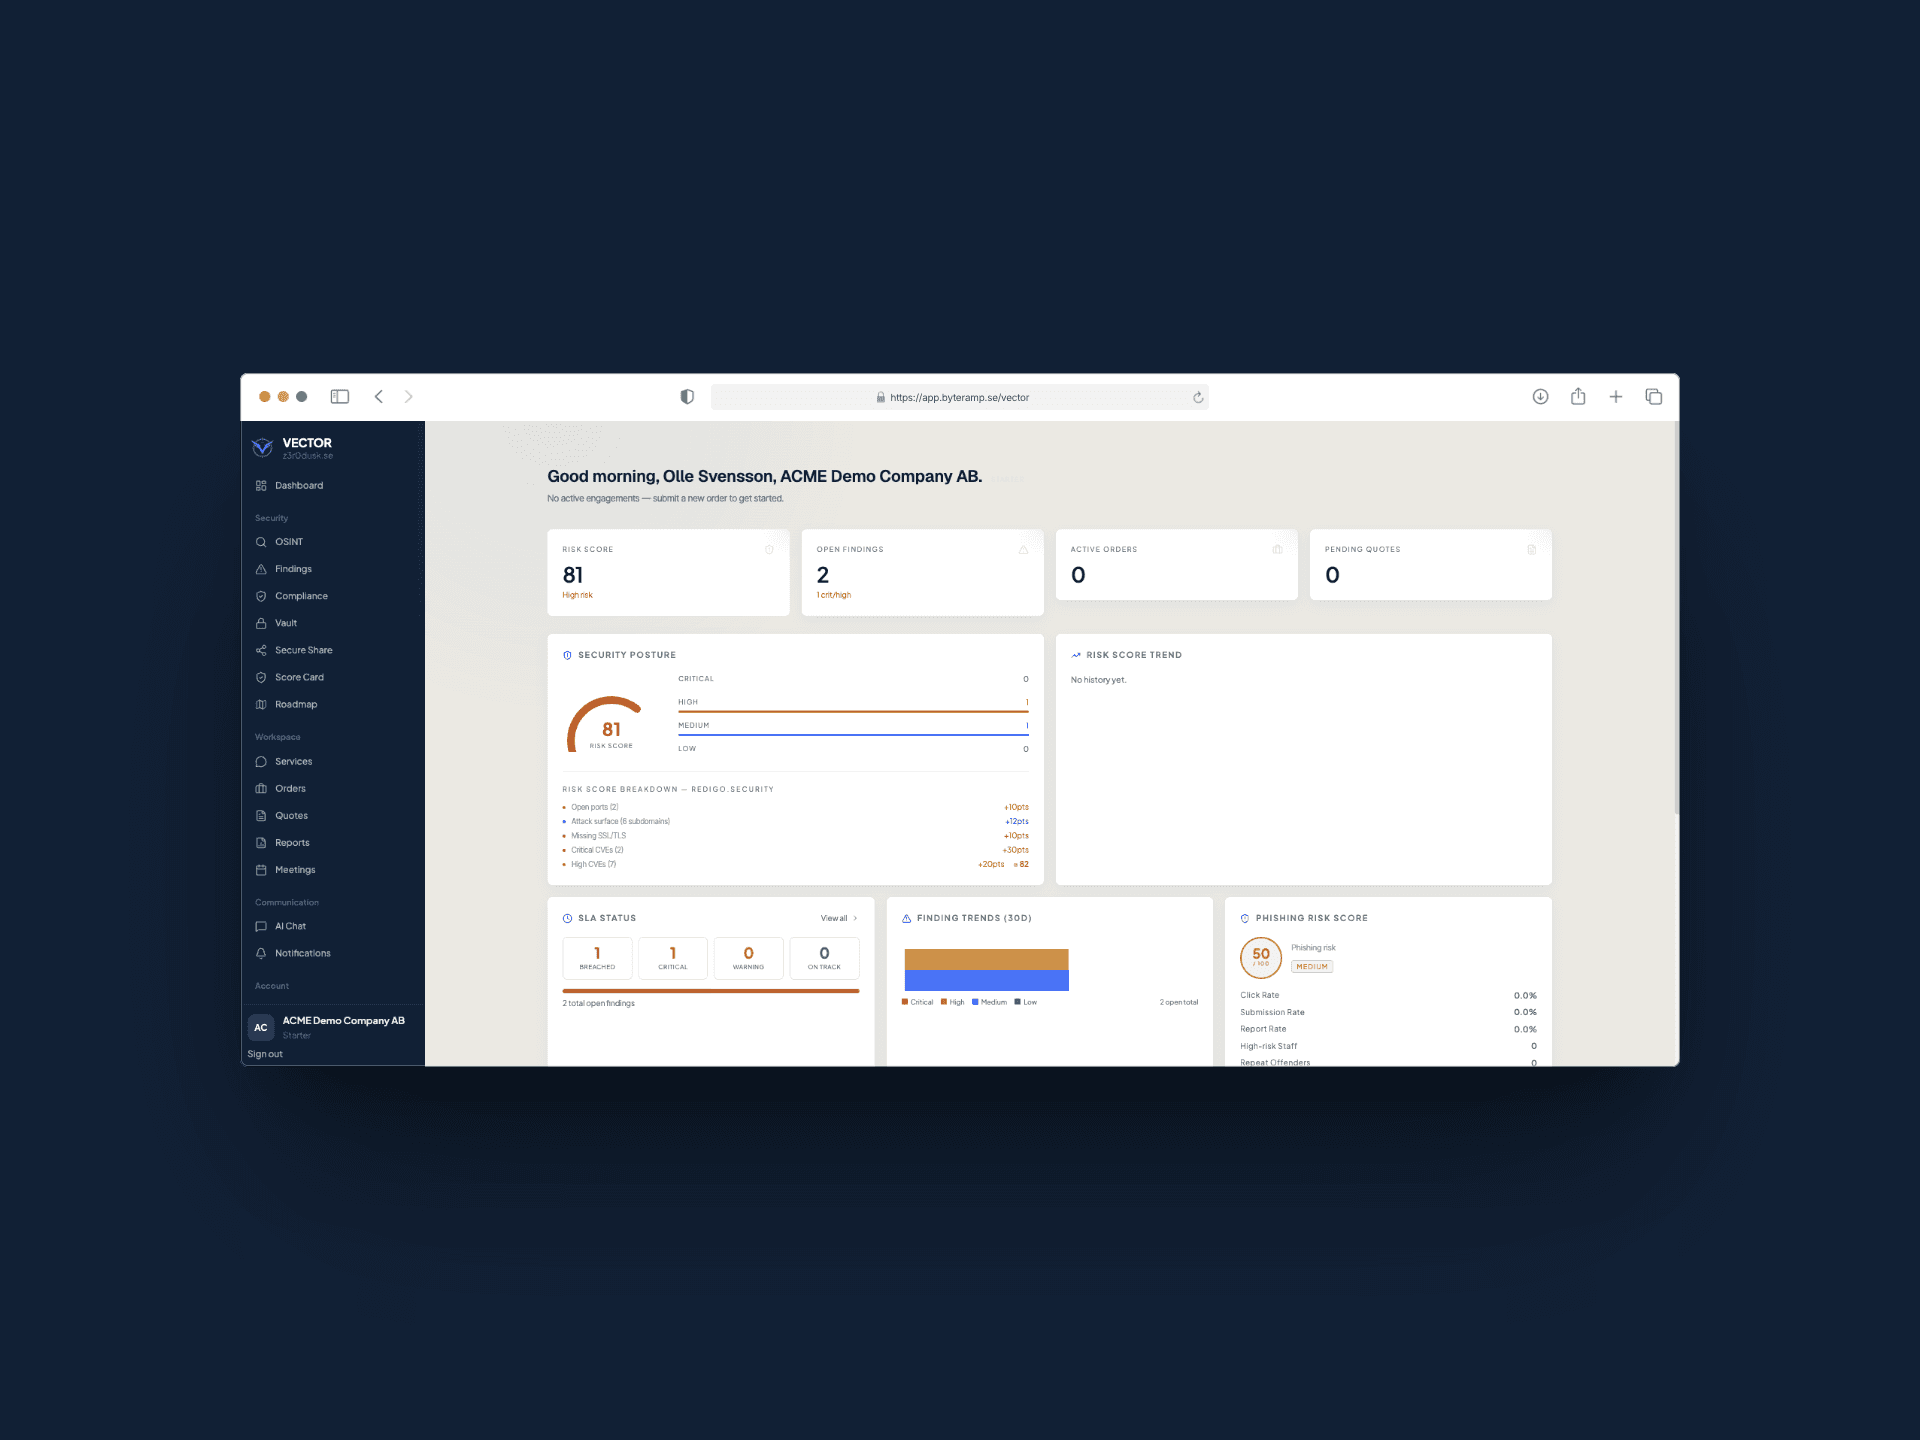Image resolution: width=1920 pixels, height=1440 pixels.
Task: Open View all in SLA Status
Action: click(838, 918)
